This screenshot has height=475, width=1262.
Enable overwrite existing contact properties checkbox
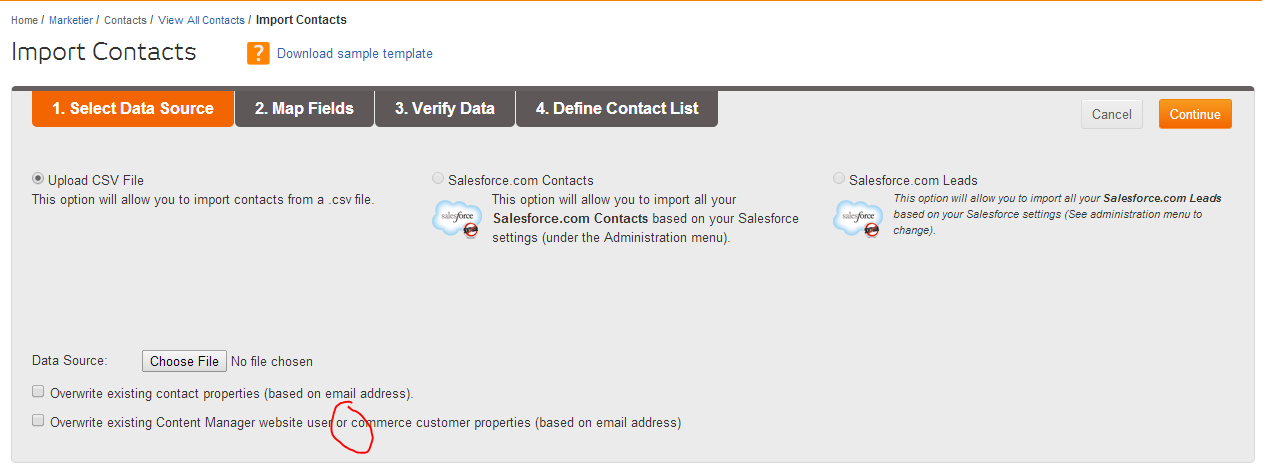38,392
